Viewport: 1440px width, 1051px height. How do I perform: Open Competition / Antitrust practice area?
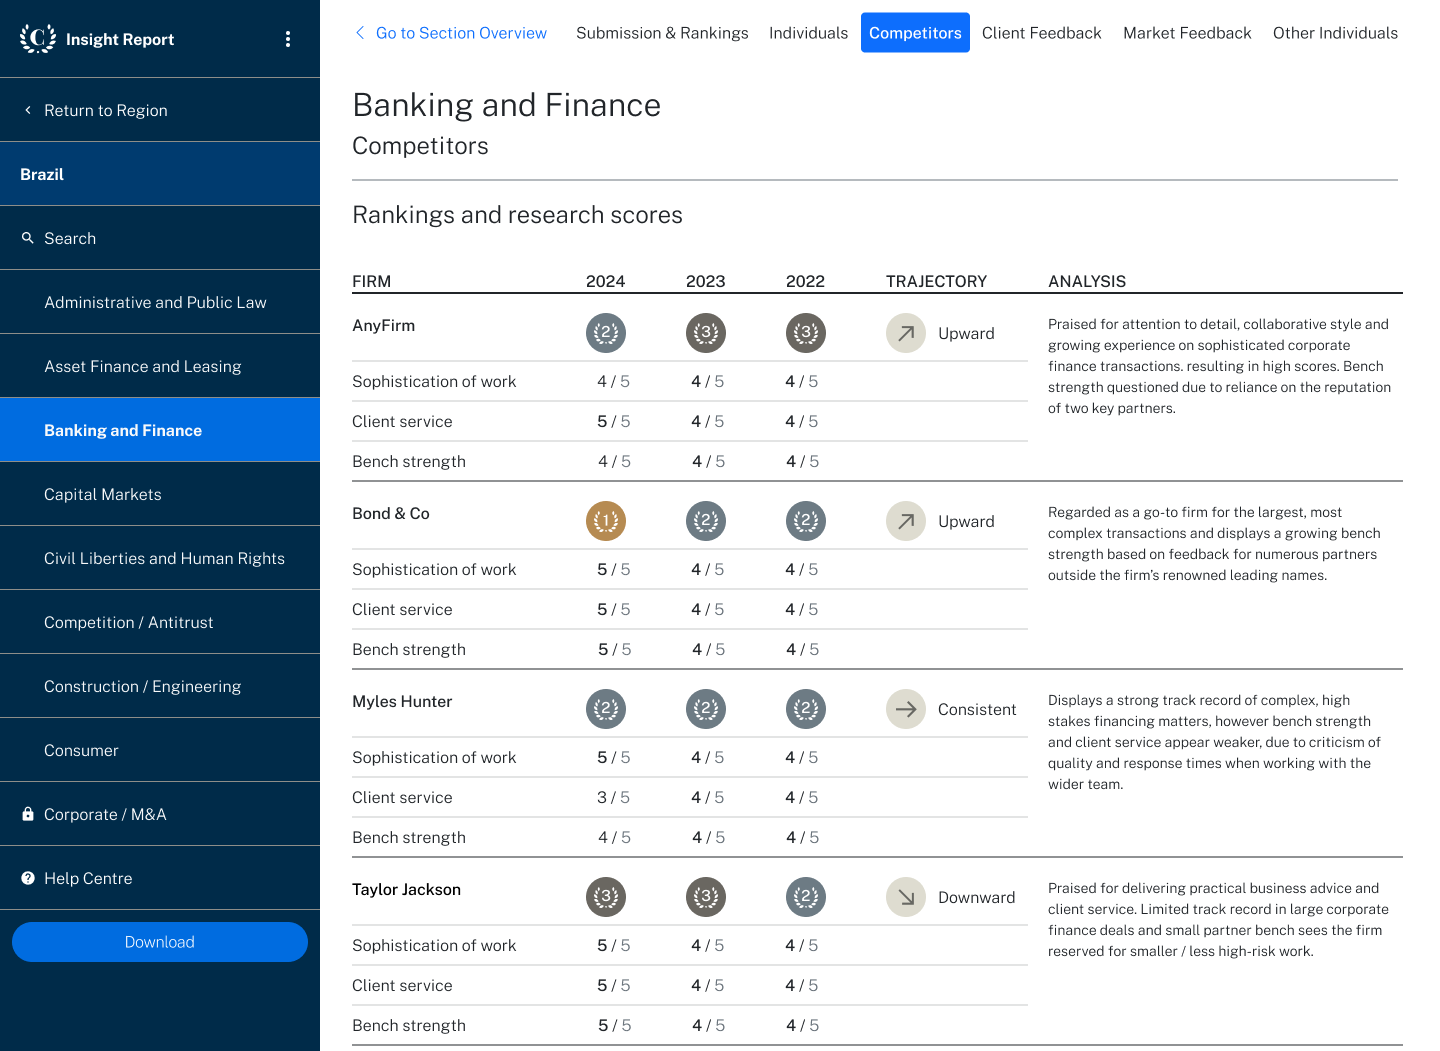128,622
